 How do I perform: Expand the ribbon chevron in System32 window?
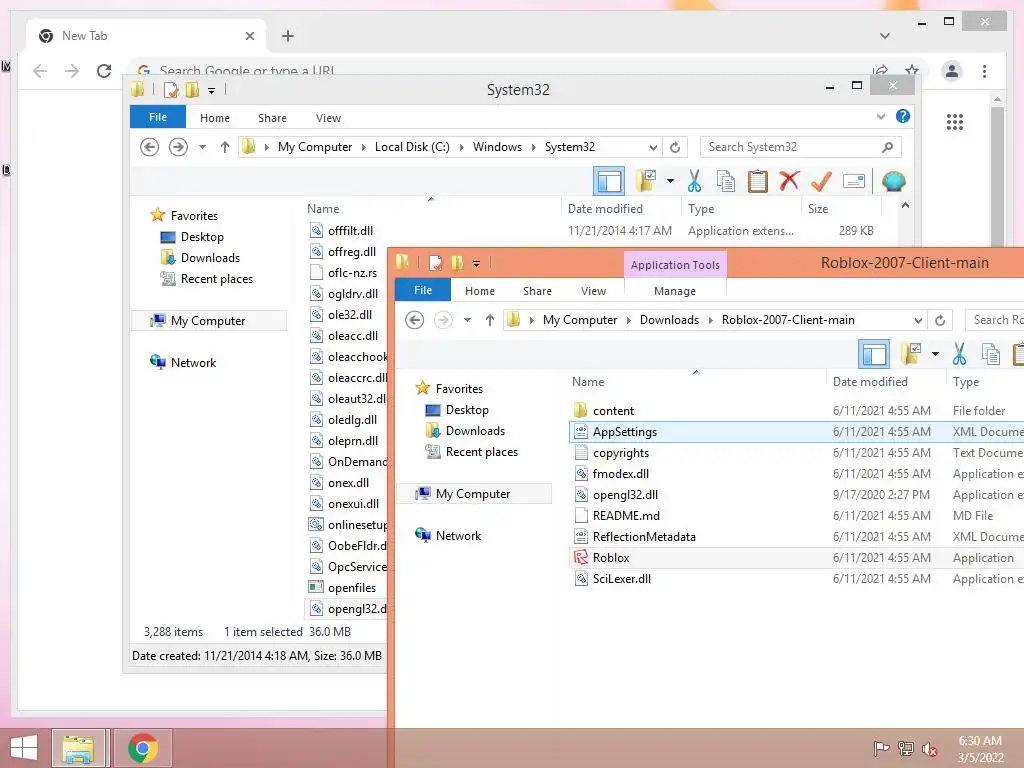[x=880, y=117]
